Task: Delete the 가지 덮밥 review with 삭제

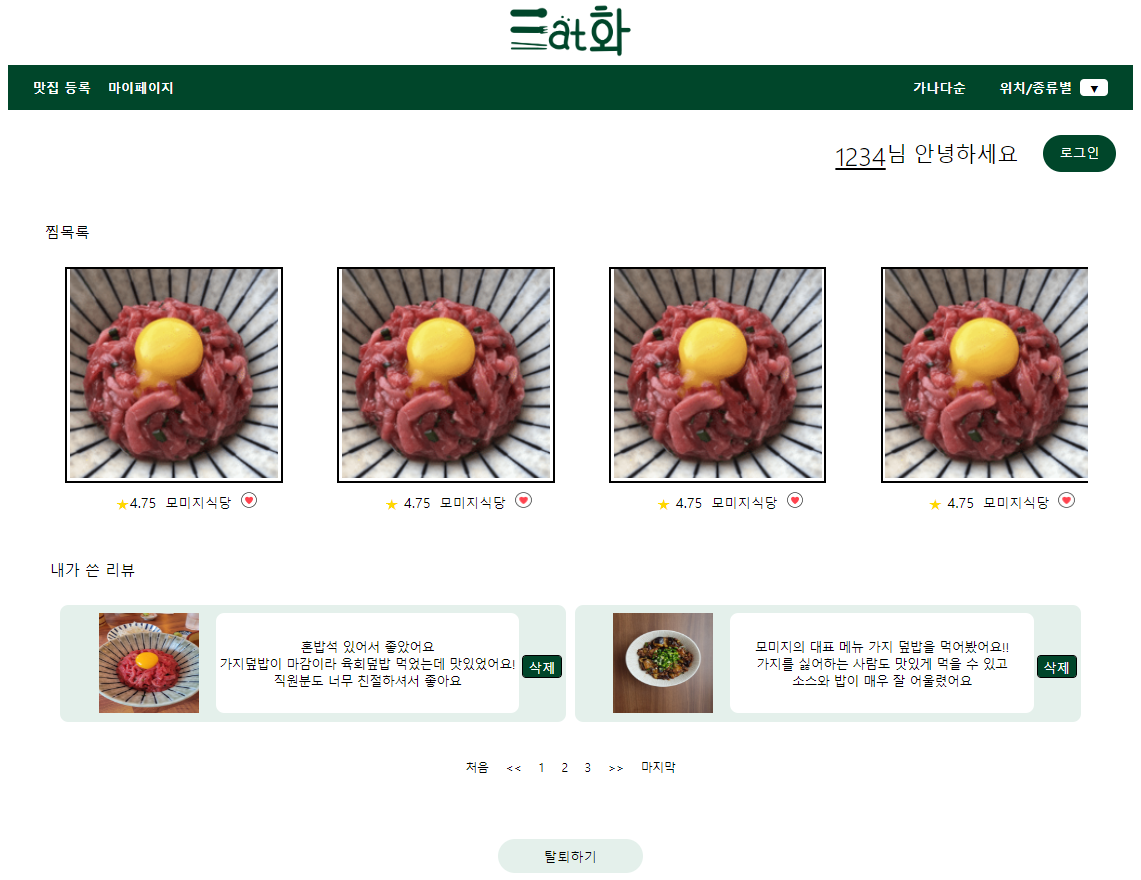Action: pyautogui.click(x=1057, y=667)
